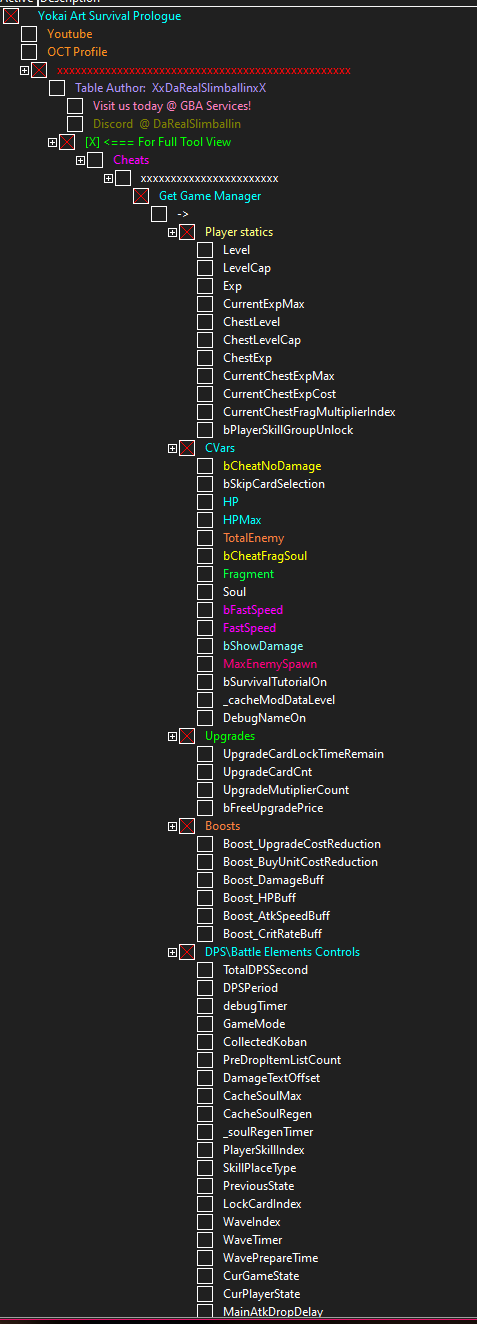This screenshot has width=477, height=1324.
Task: Toggle the For Full Tool View crossed box
Action: coord(67,142)
